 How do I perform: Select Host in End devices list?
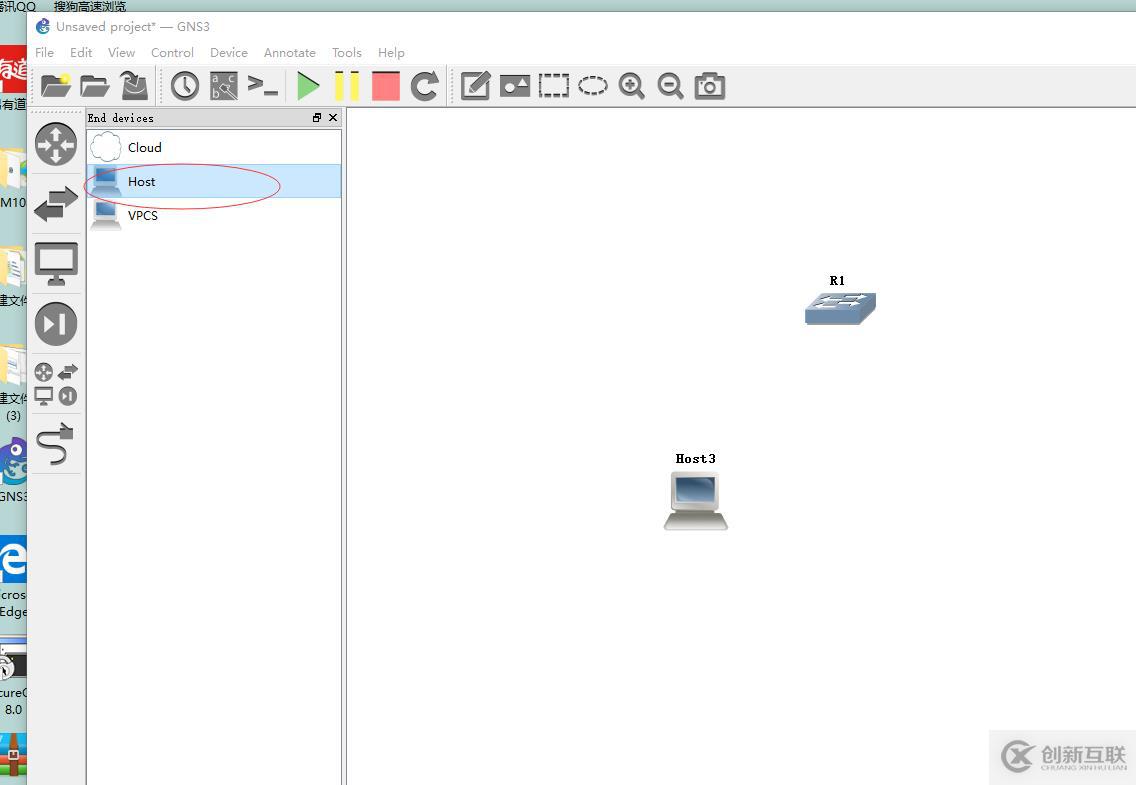click(214, 181)
